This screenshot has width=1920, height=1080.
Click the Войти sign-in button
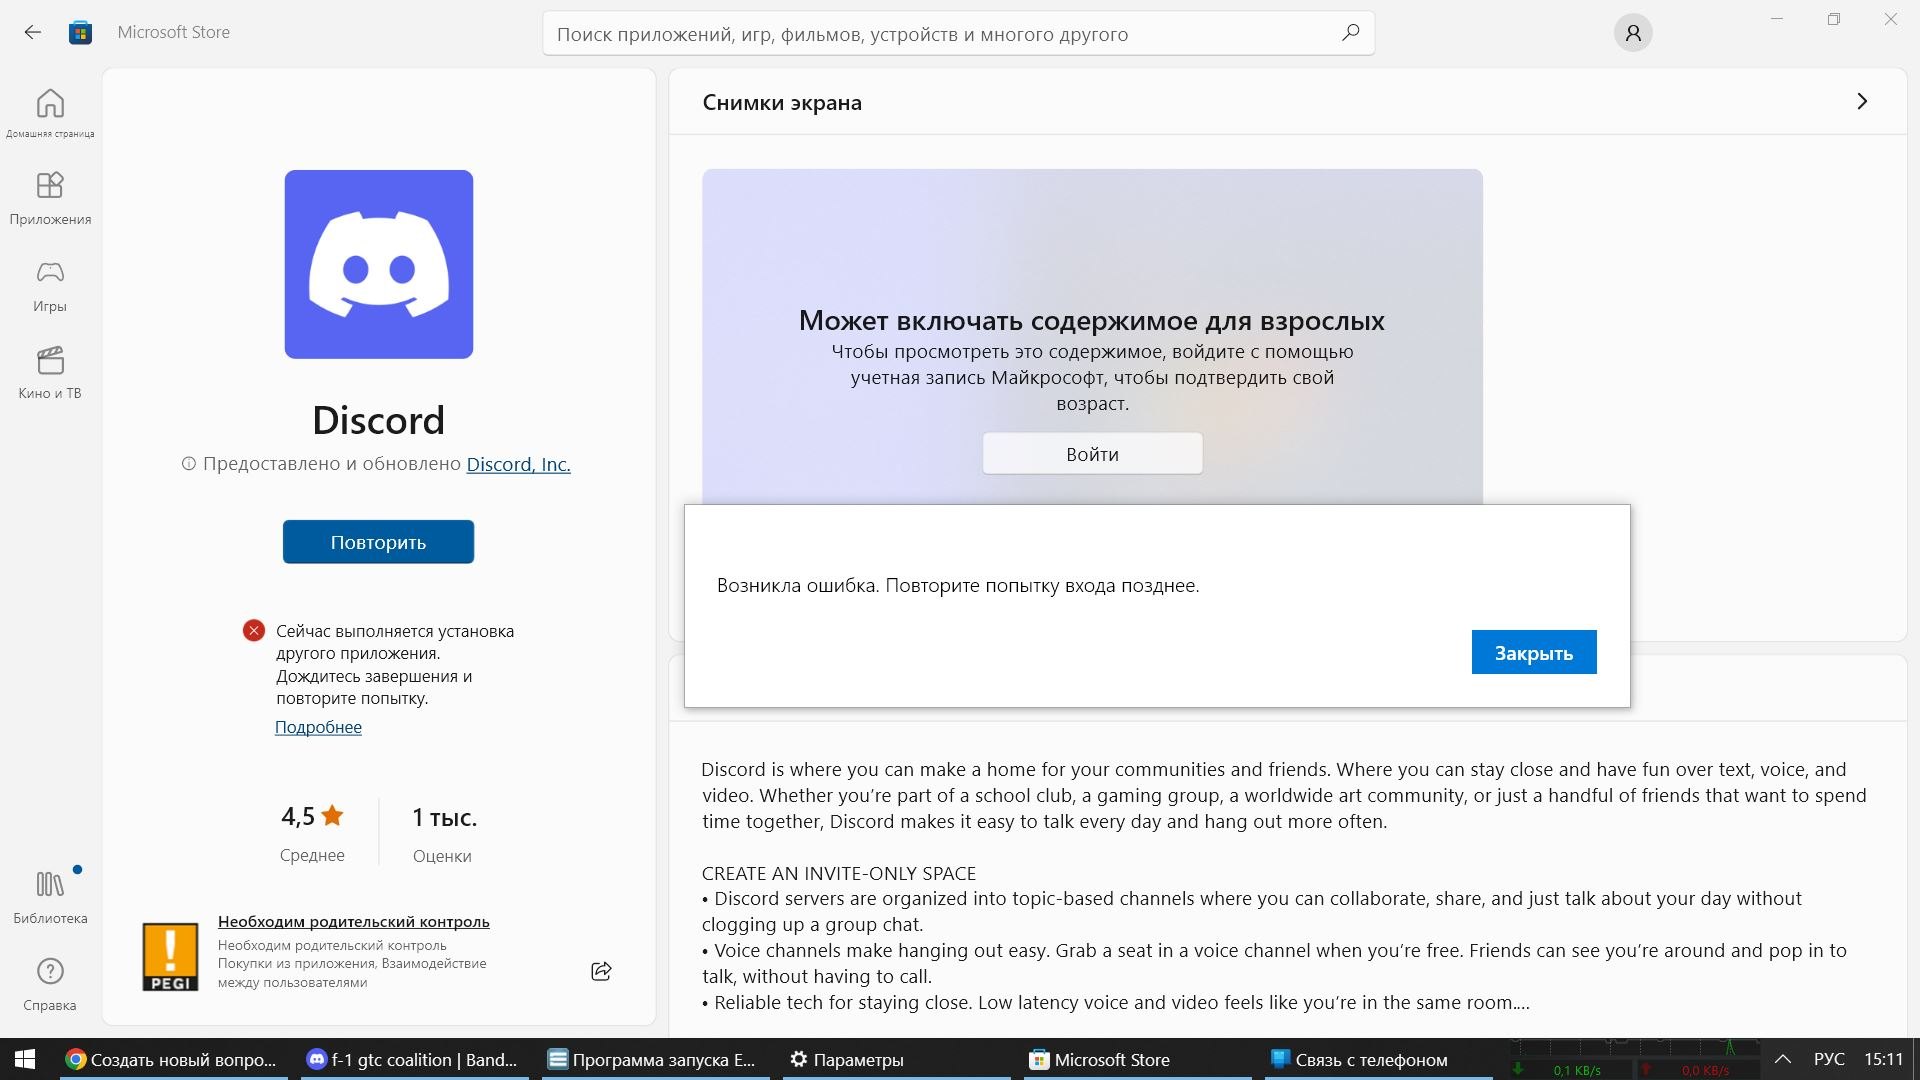pos(1092,454)
